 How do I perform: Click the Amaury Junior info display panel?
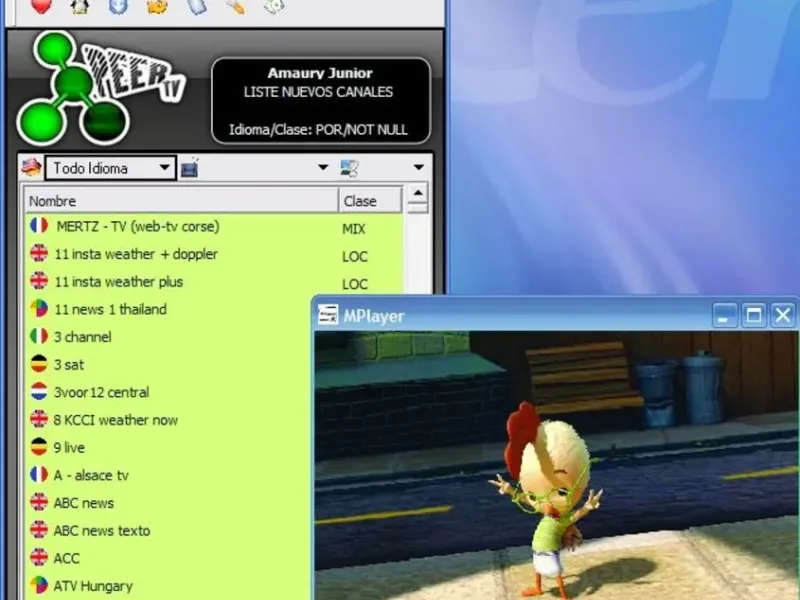click(321, 101)
